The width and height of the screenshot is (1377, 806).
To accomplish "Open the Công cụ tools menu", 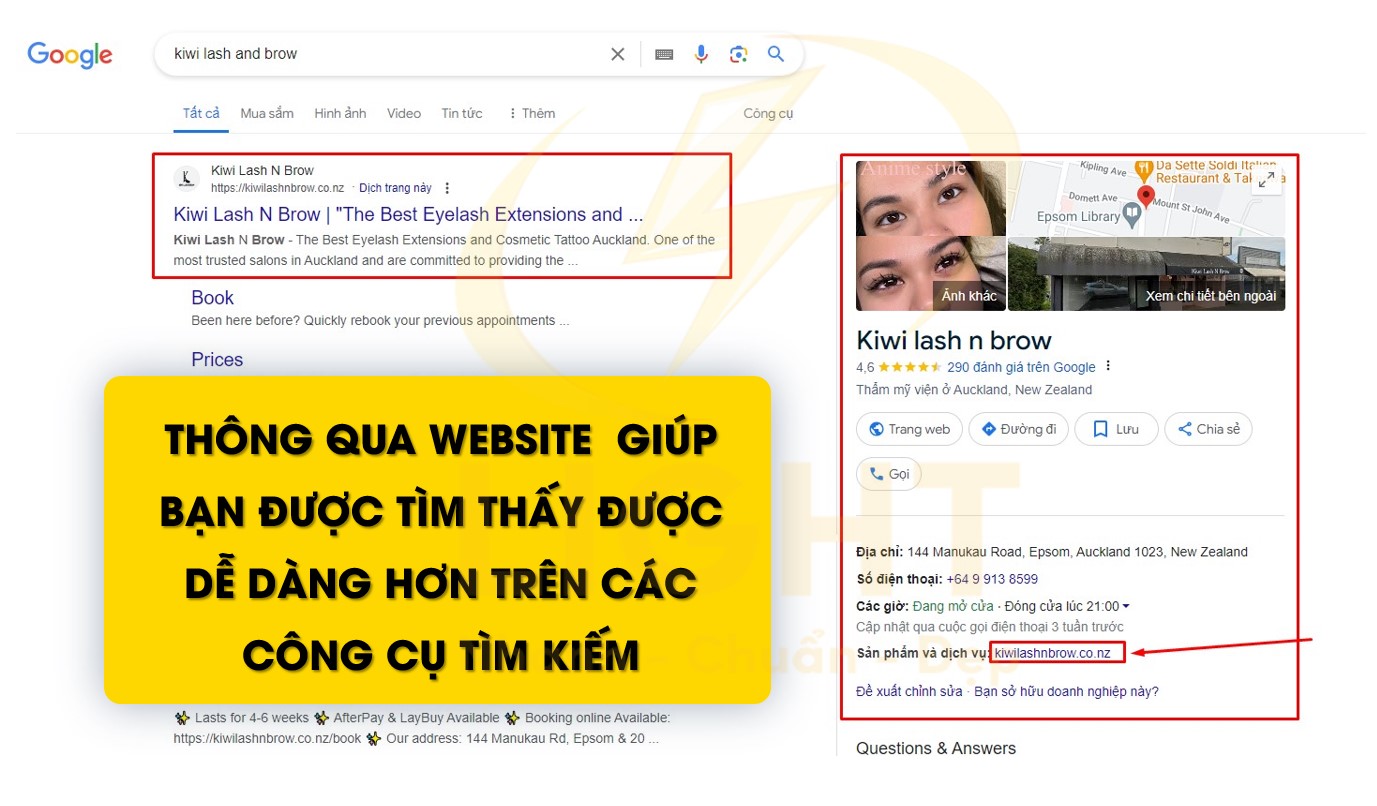I will click(768, 113).
